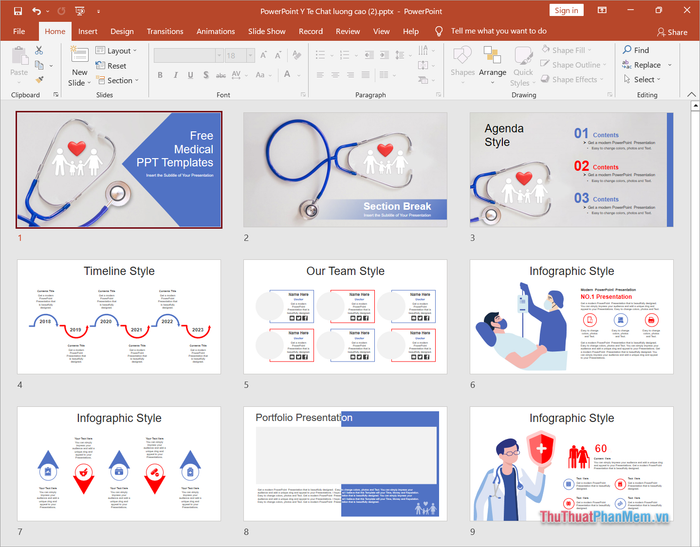This screenshot has height=547, width=700.
Task: Collapse the ribbon with chevron arrow
Action: click(x=691, y=94)
